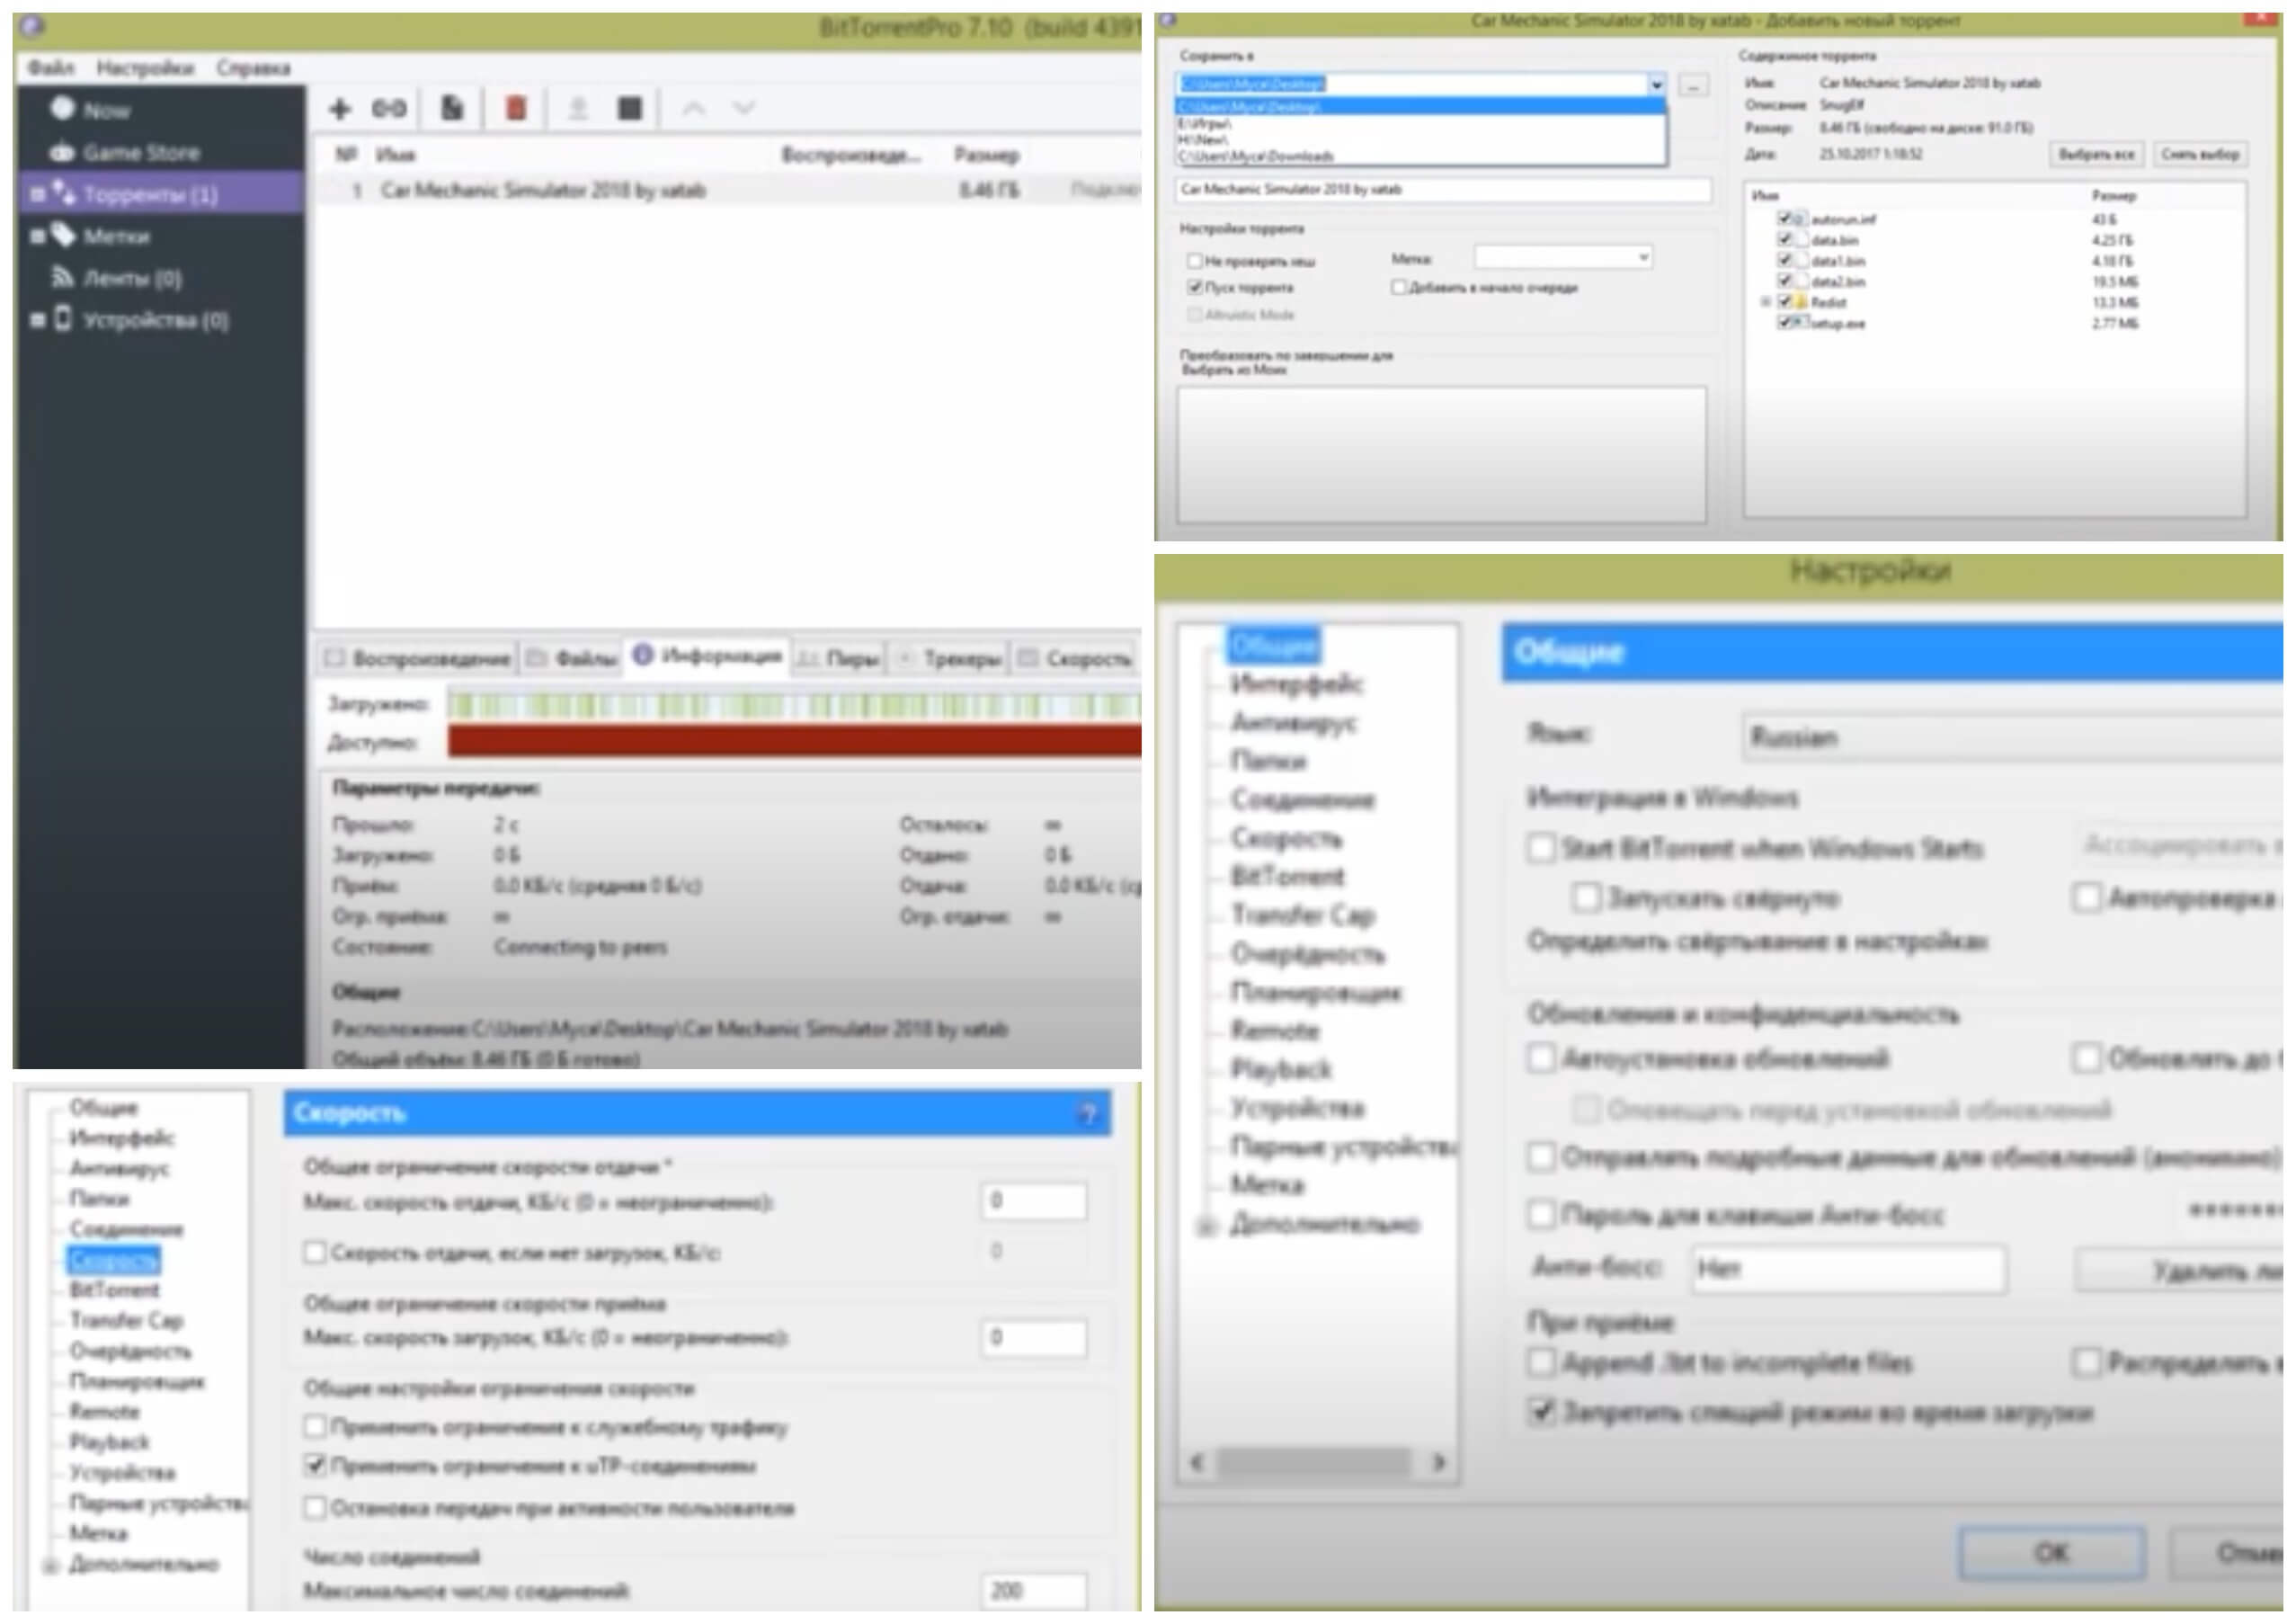Open Game Store via its gamepad icon
The image size is (2296, 1624).
(63, 153)
